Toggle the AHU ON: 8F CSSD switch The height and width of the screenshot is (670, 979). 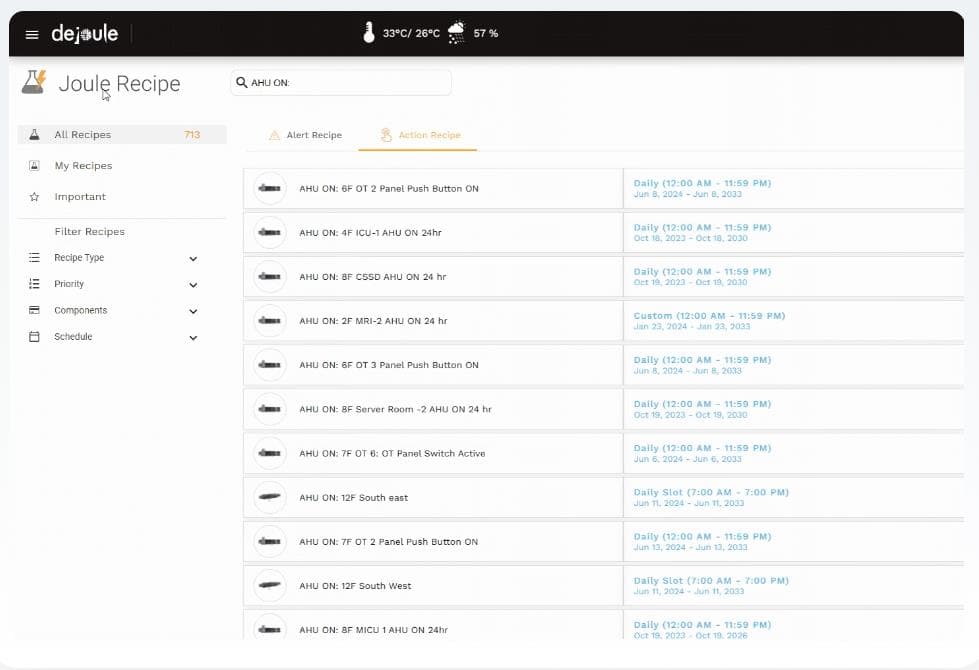(269, 276)
